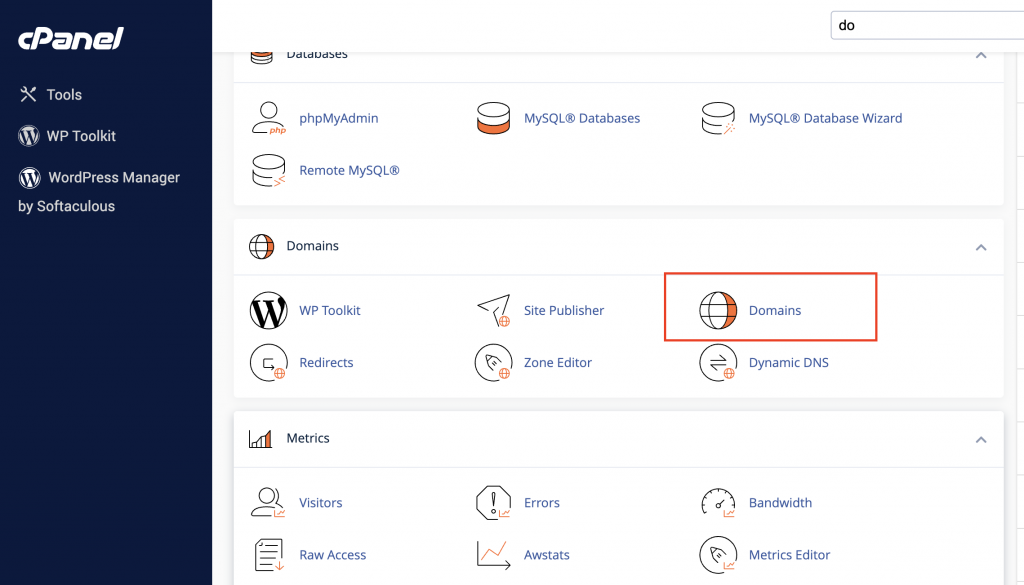Open the Raw Access link

point(332,555)
